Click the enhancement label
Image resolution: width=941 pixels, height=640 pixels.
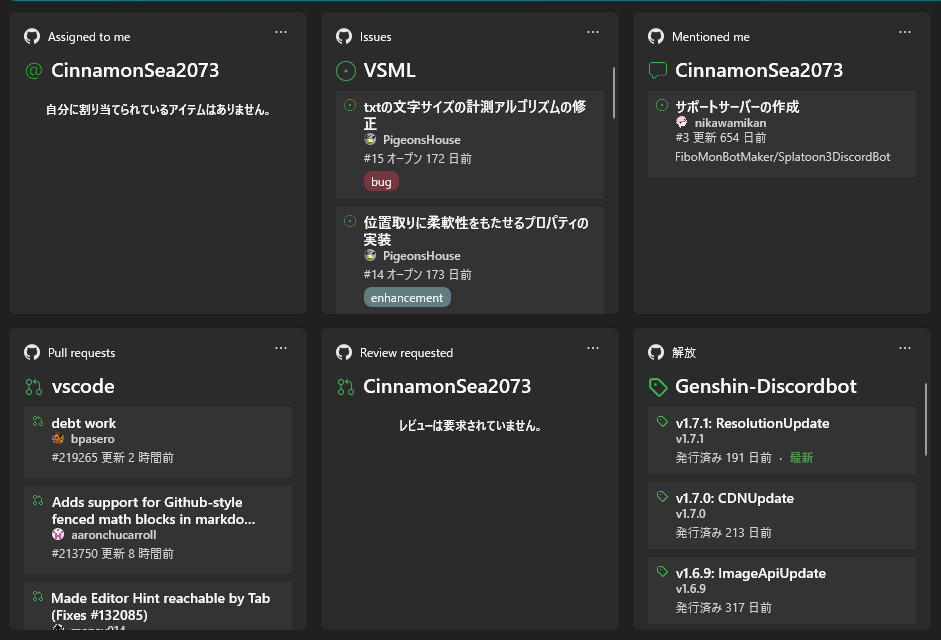407,297
